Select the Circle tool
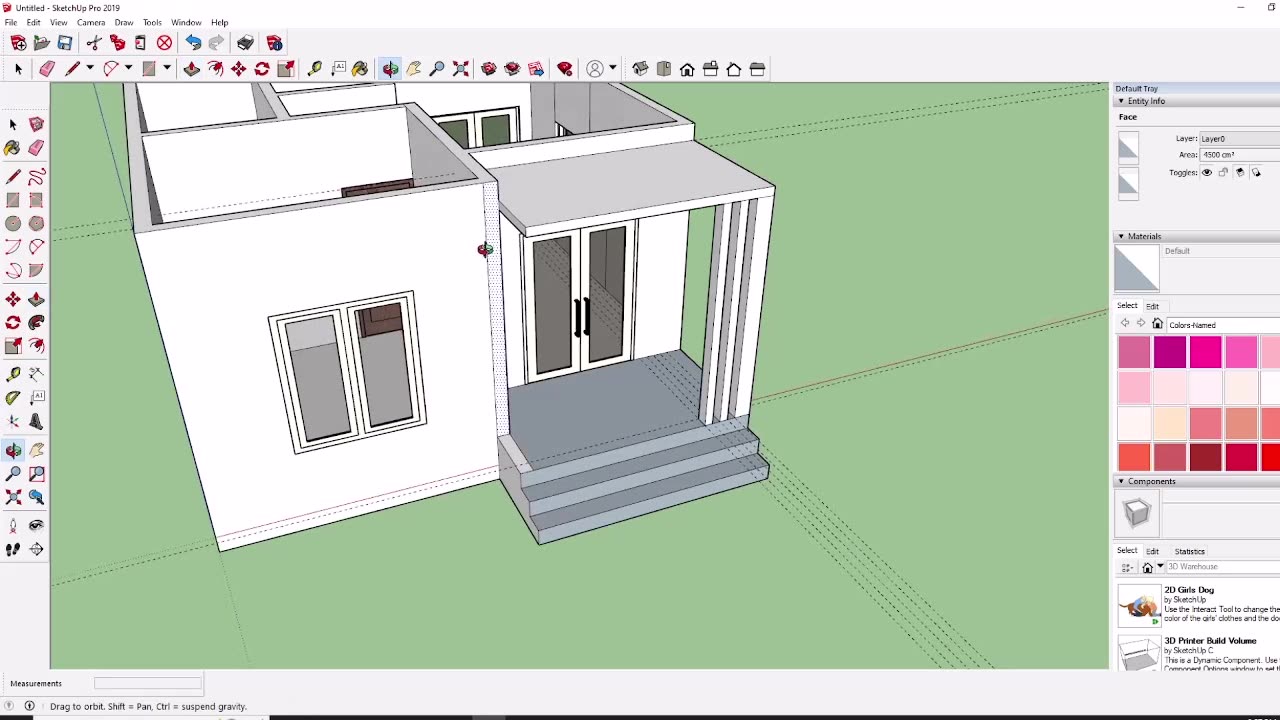1280x720 pixels. point(13,223)
